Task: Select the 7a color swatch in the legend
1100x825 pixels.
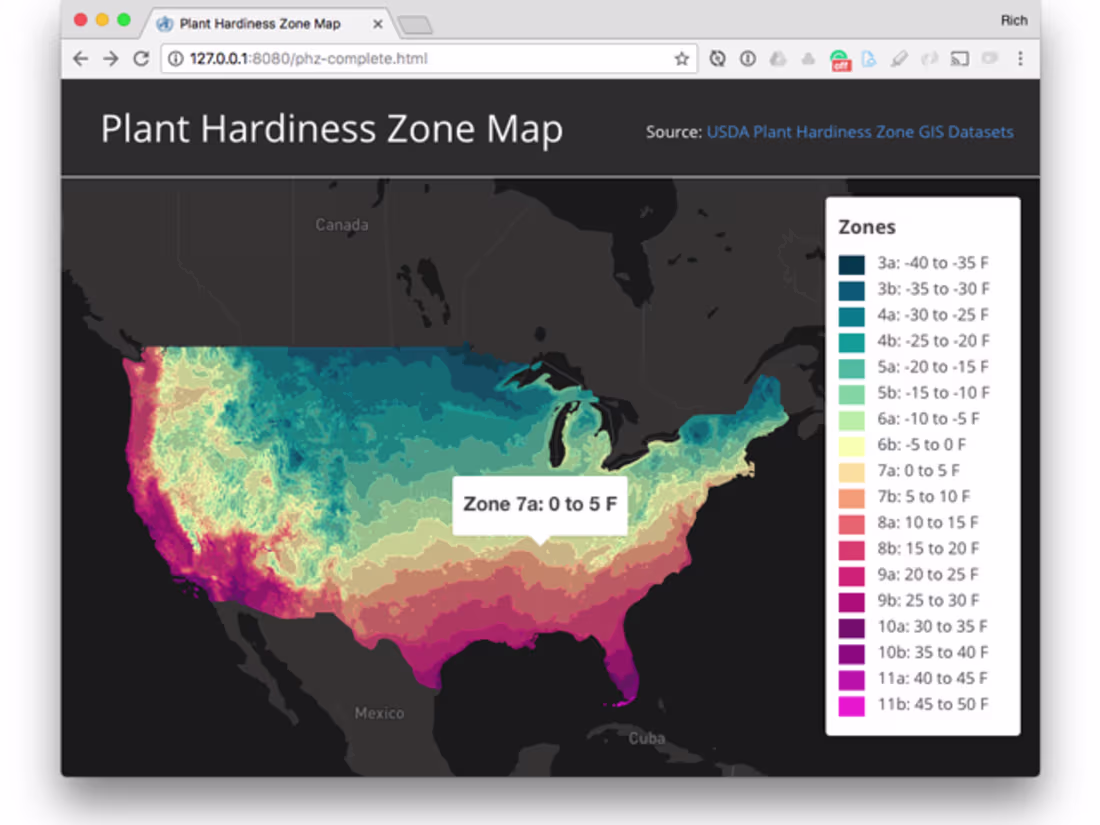Action: pyautogui.click(x=849, y=470)
